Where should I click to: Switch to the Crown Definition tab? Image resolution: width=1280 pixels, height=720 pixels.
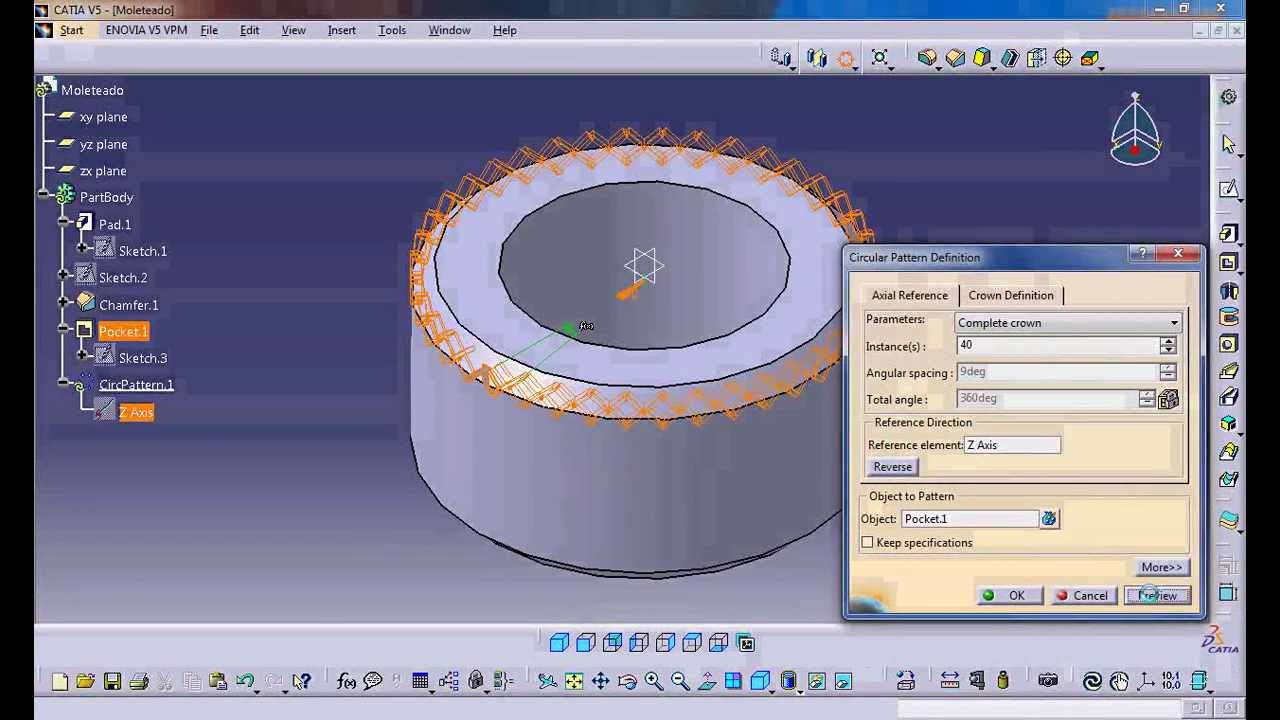click(x=1011, y=295)
